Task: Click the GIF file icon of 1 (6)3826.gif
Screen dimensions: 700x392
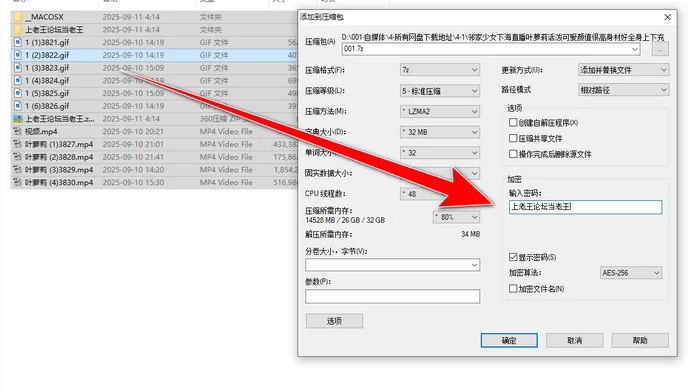Action: [18, 106]
